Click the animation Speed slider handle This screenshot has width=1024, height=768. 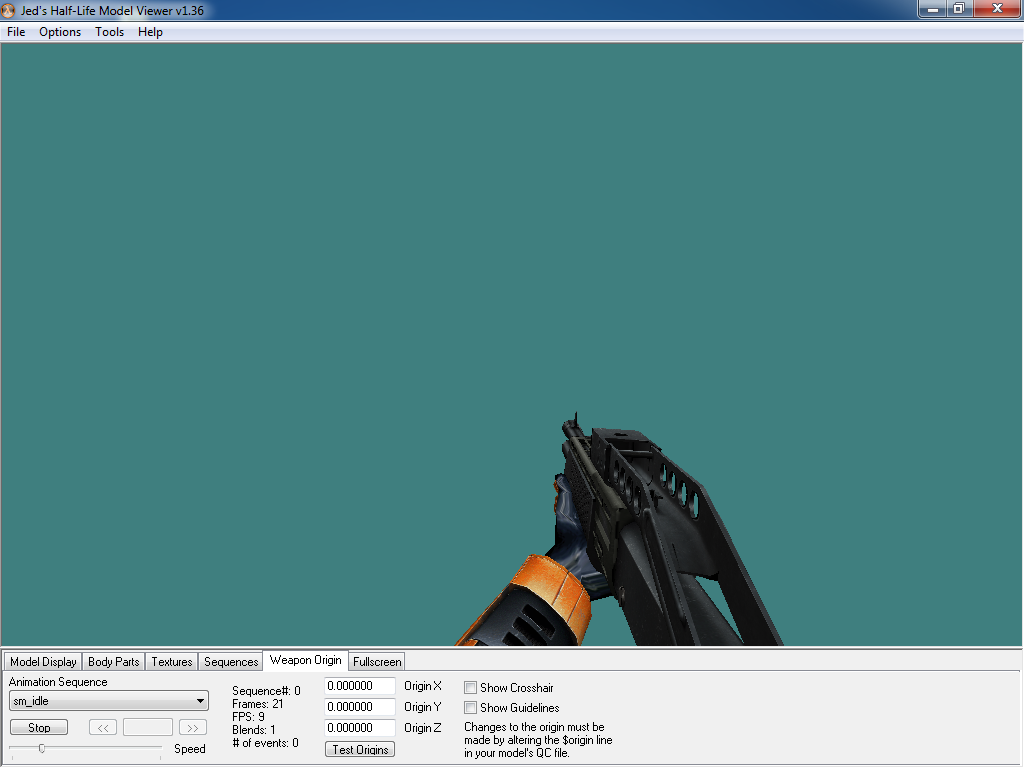(42, 748)
